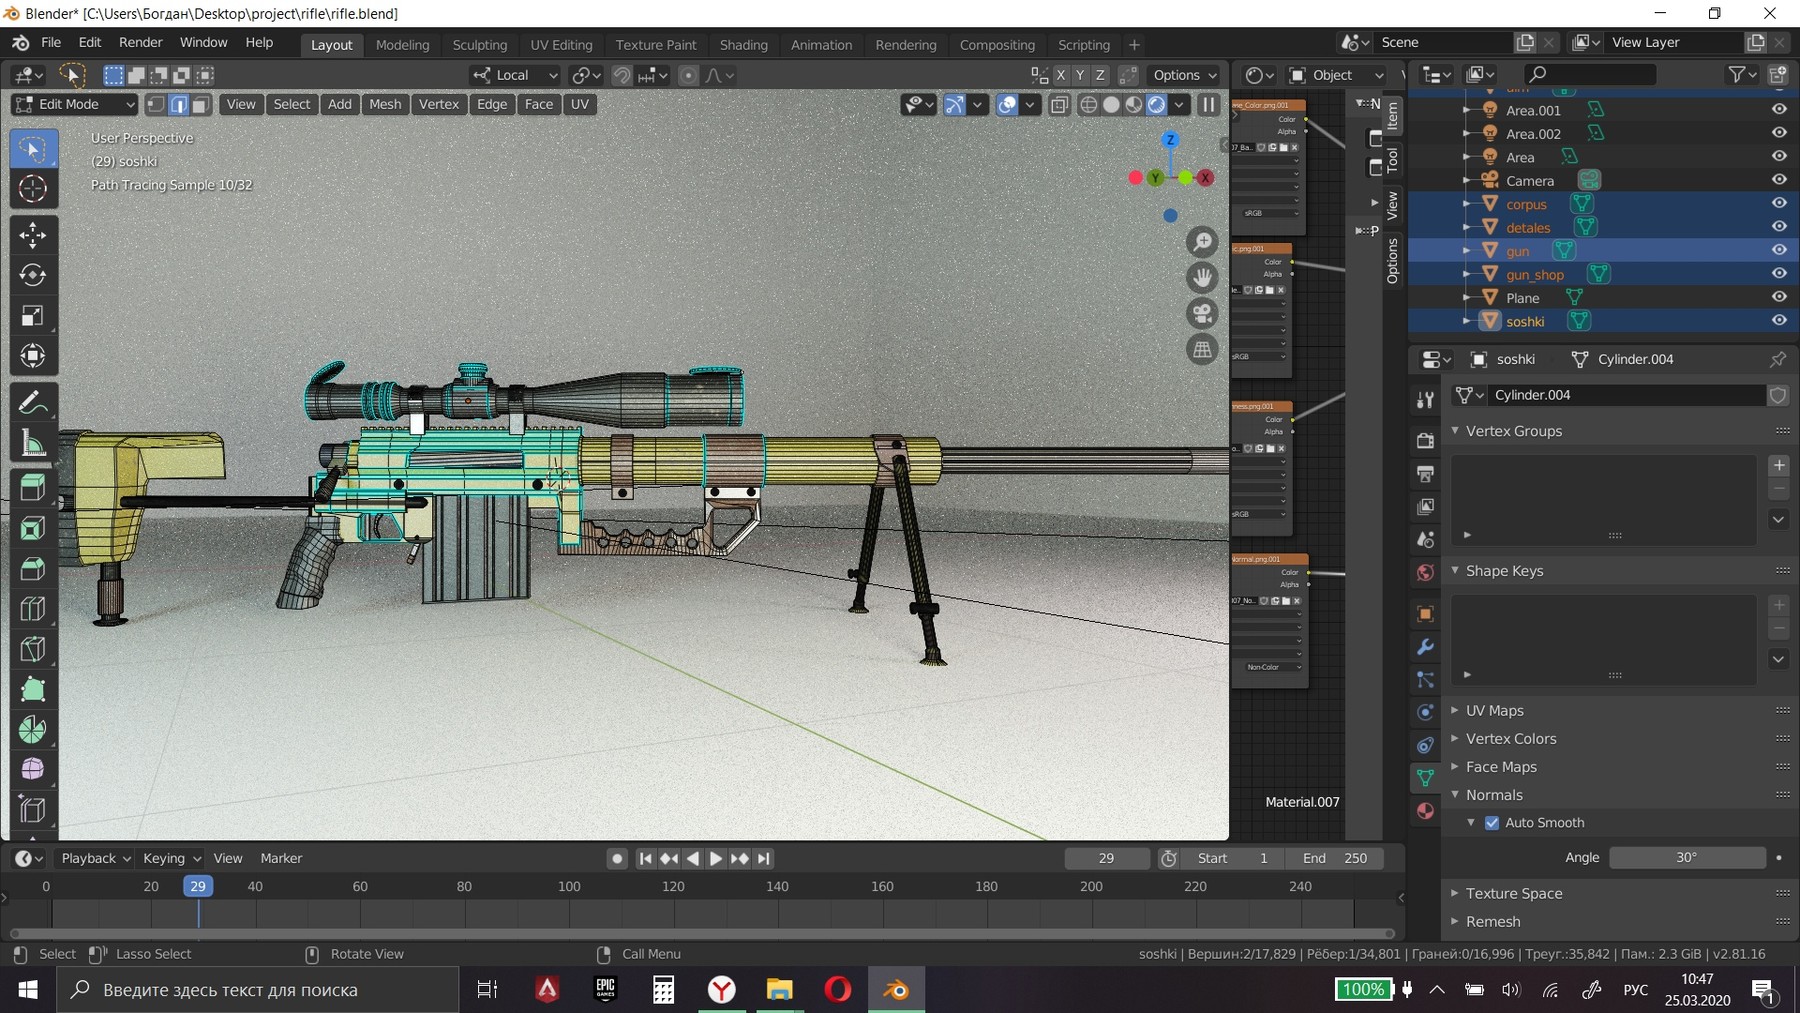The height and width of the screenshot is (1013, 1800).
Task: Click the Options button in viewport header
Action: [x=1184, y=75]
